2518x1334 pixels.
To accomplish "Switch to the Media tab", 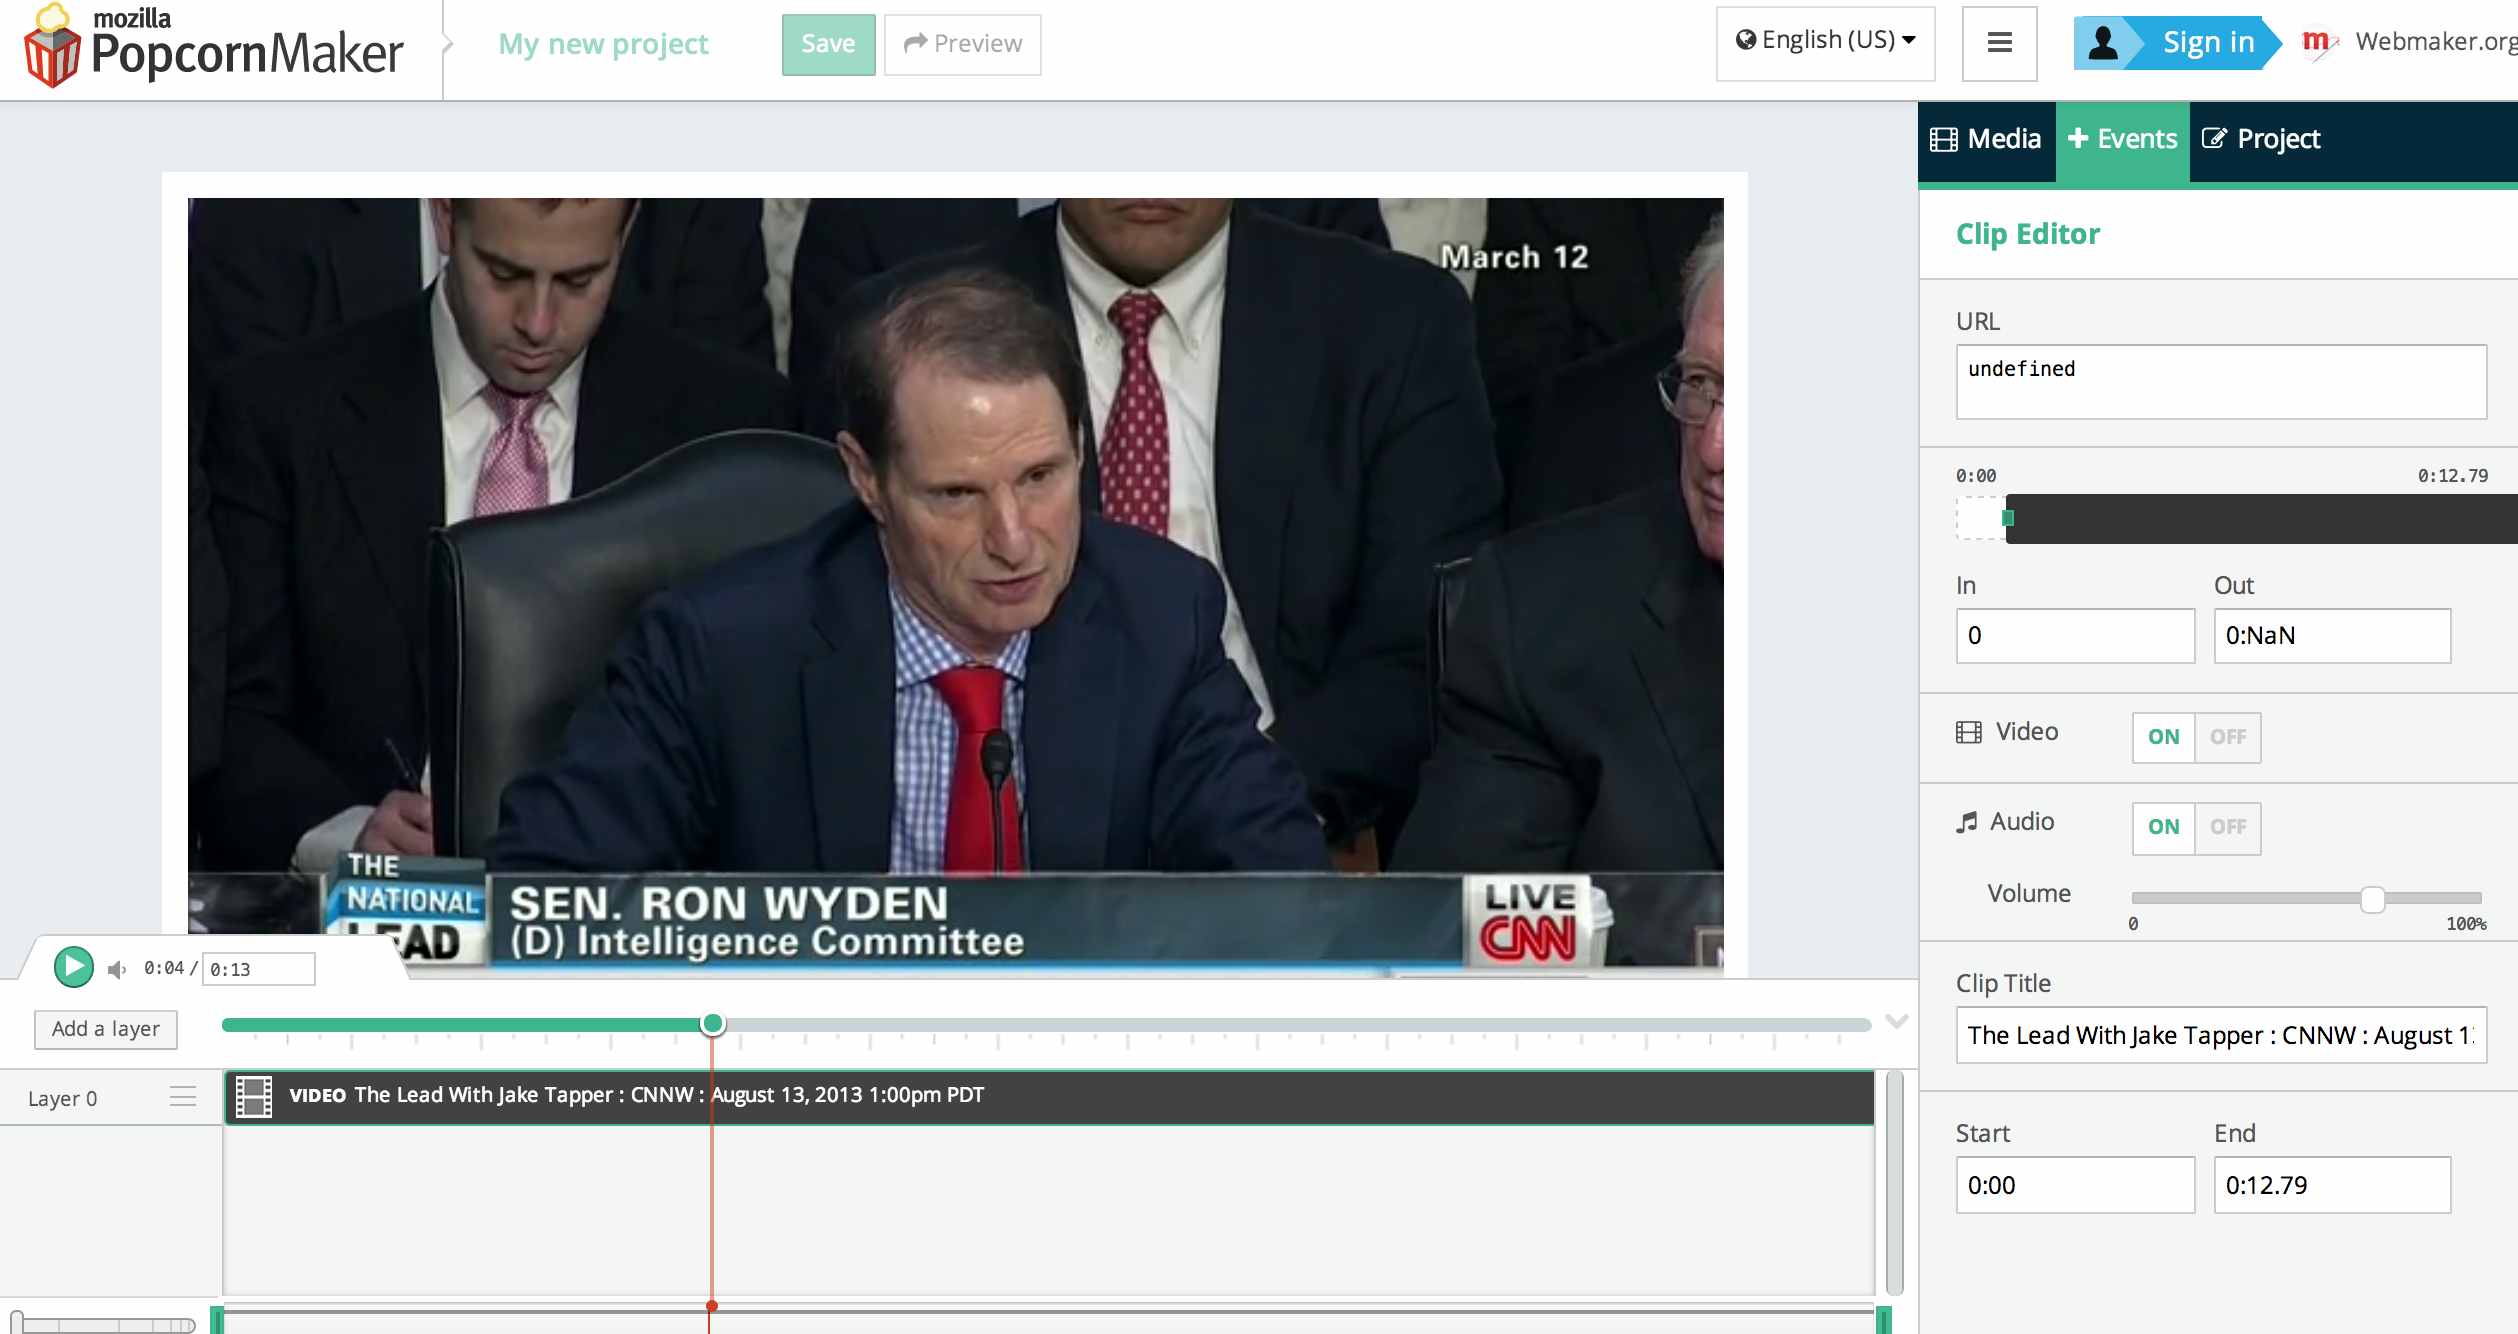I will pyautogui.click(x=1986, y=139).
